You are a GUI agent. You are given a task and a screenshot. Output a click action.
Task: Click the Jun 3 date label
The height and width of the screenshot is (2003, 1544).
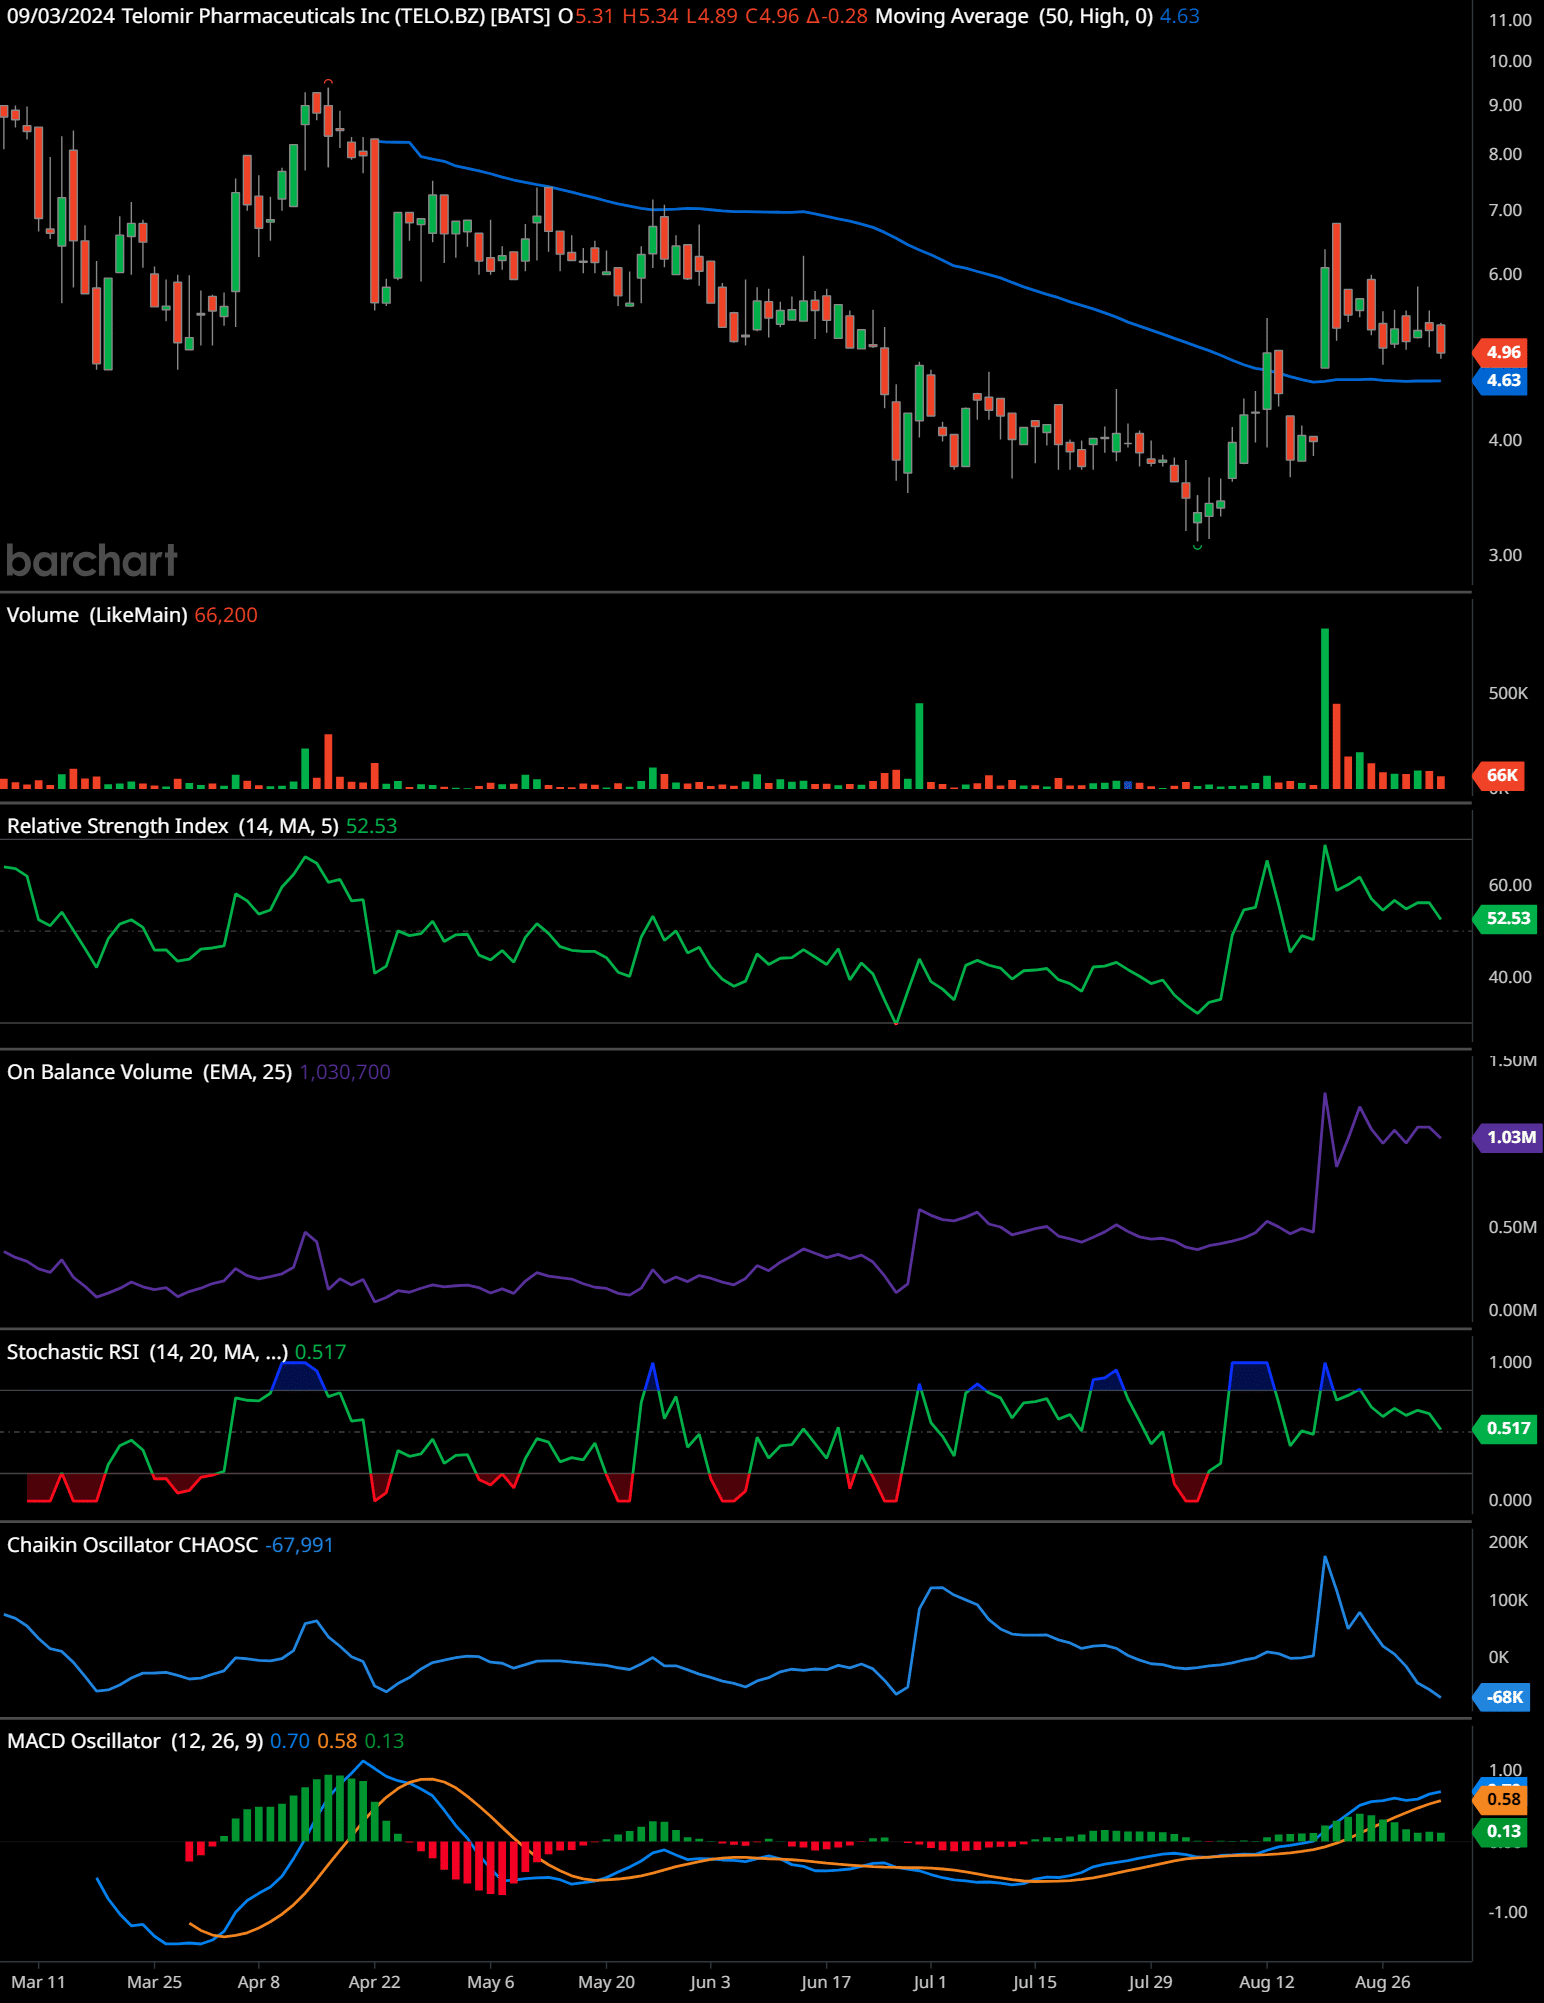point(710,1982)
